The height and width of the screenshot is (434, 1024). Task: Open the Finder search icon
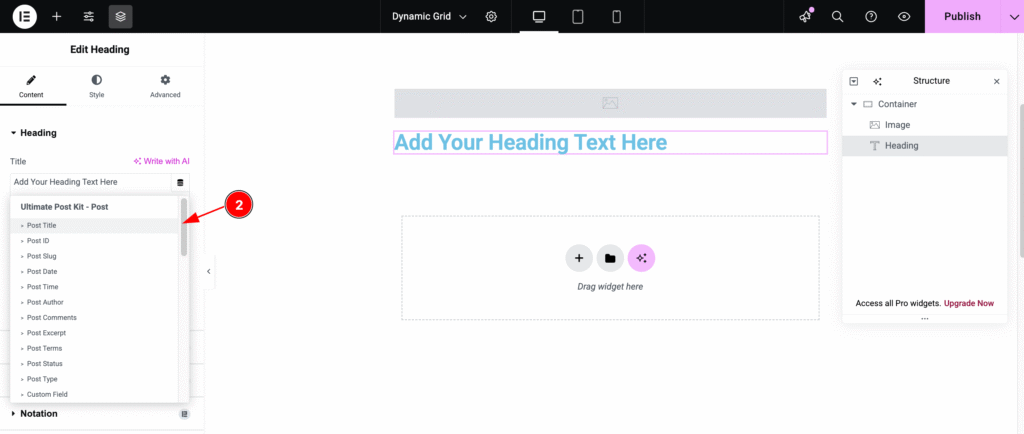point(838,16)
